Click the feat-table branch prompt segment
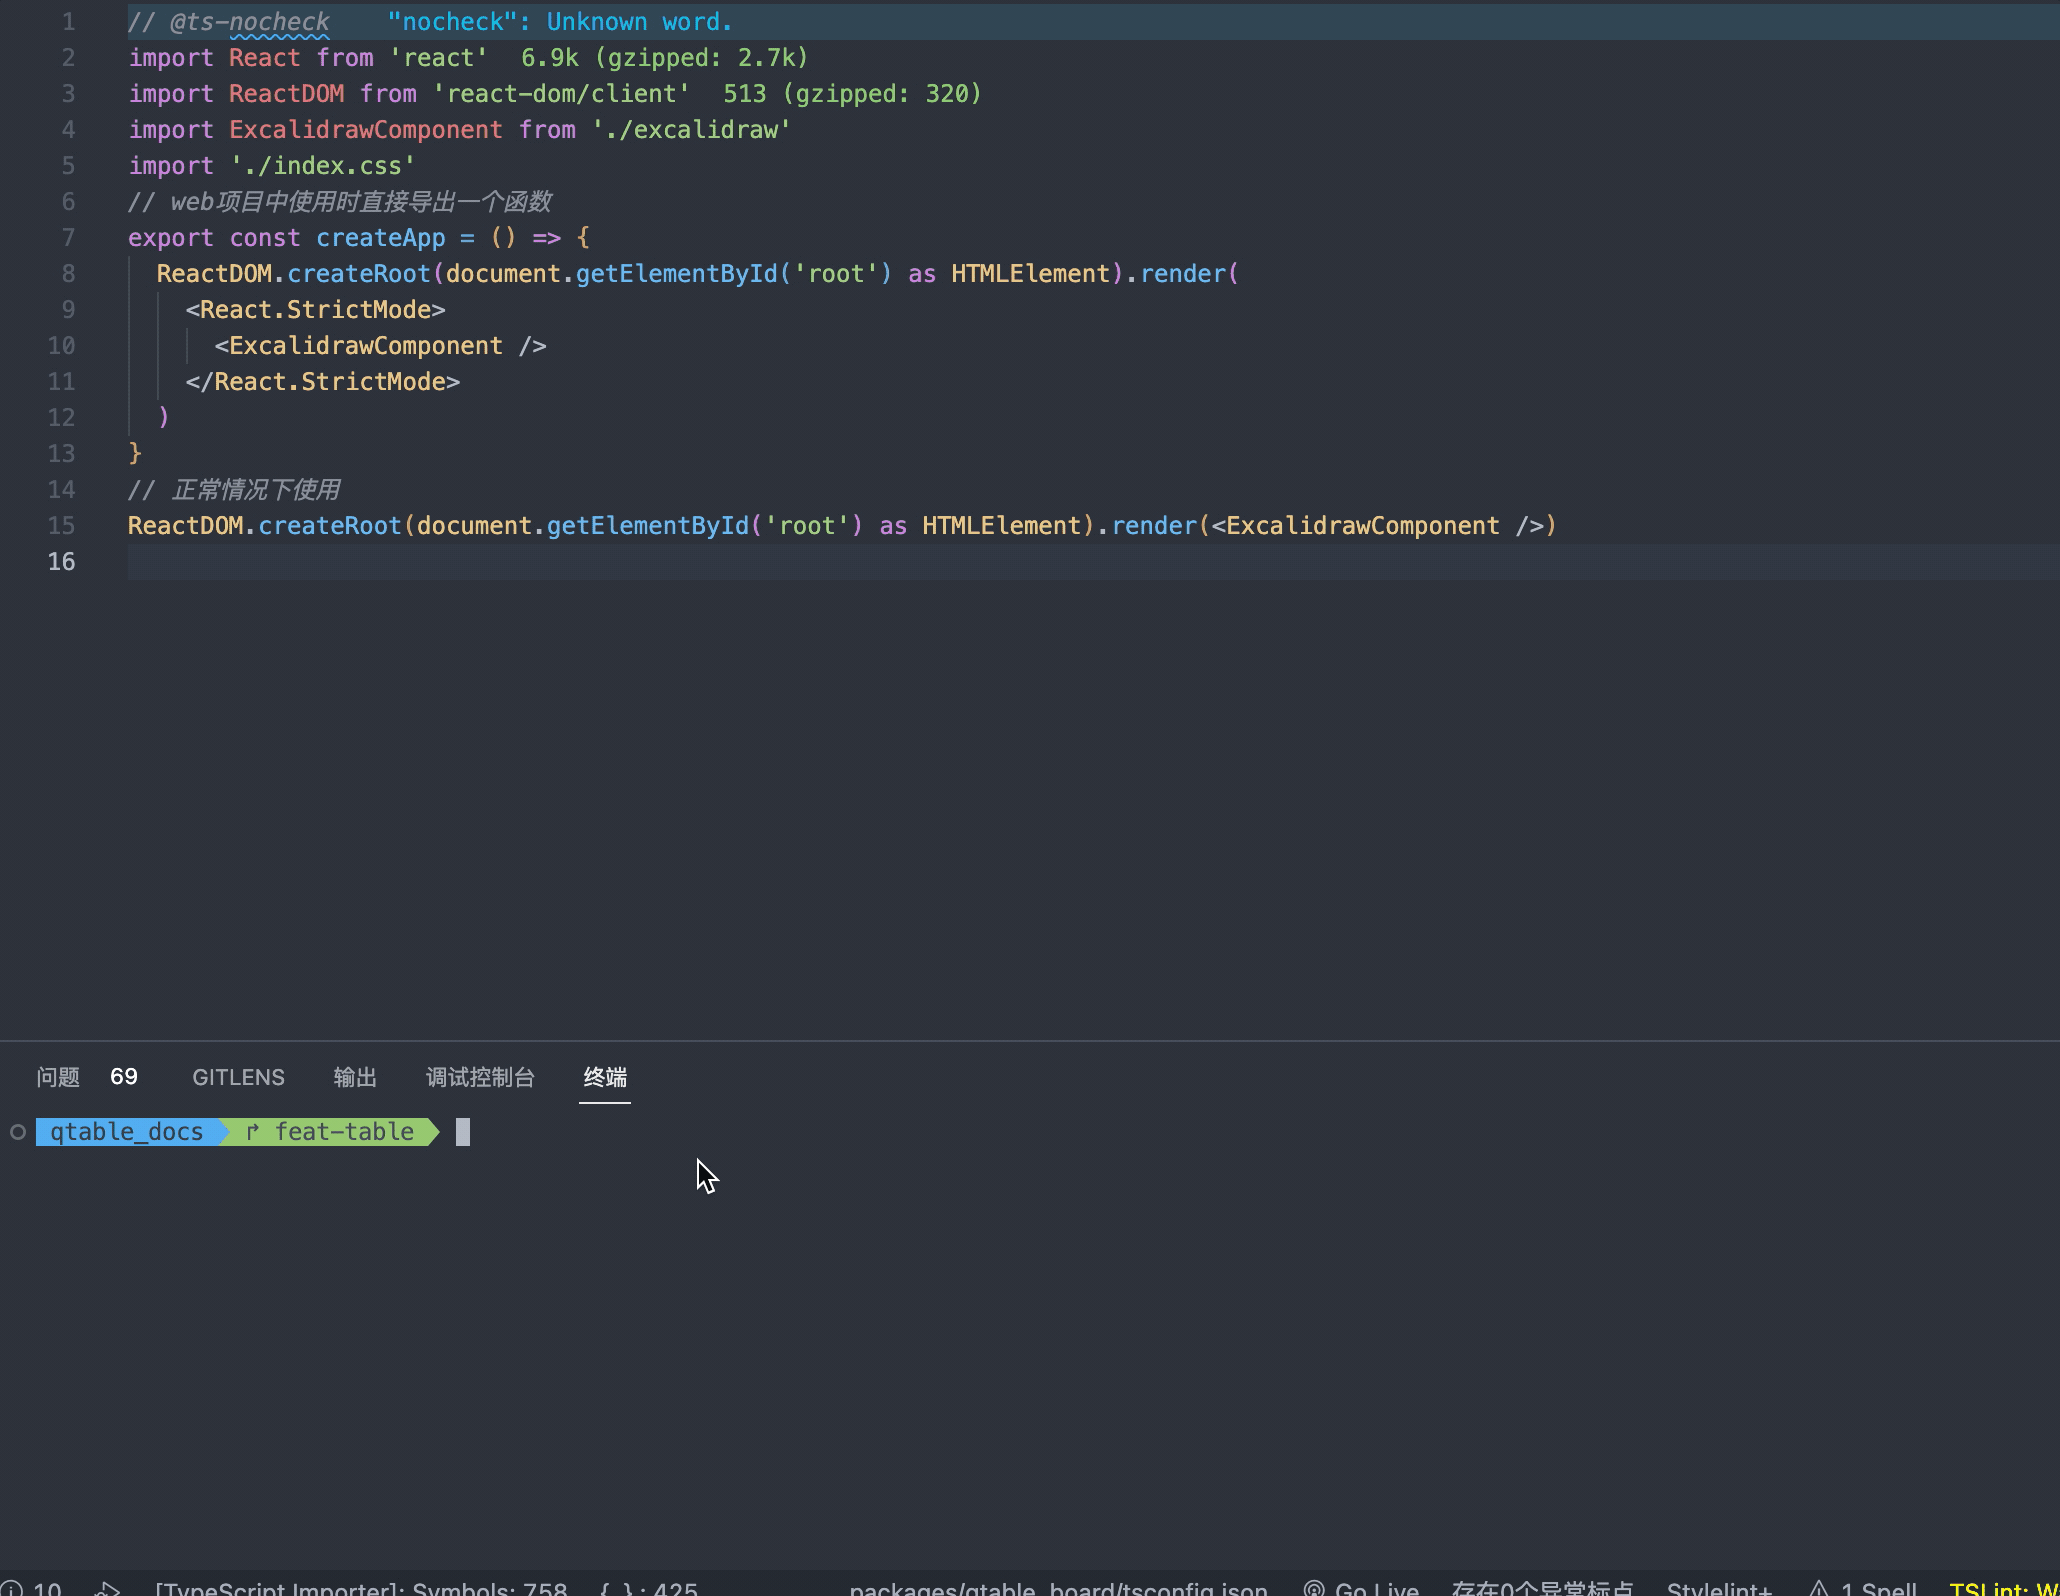The image size is (2060, 1596). coord(345,1131)
